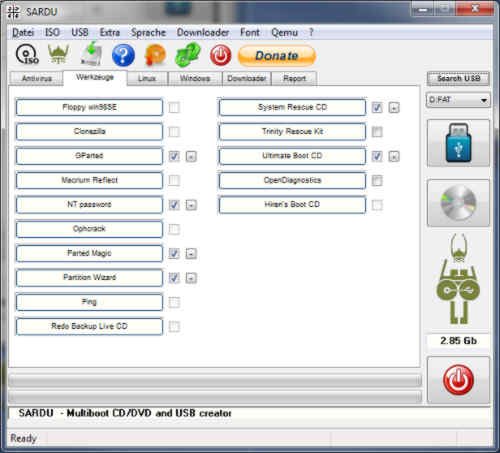Click the plus box next to NT password
Screen dimensions: 500x453
coord(191,205)
